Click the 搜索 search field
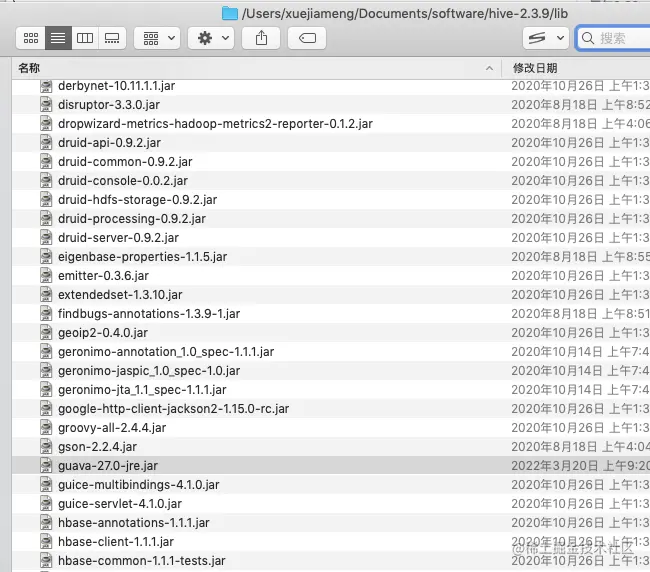The height and width of the screenshot is (572, 650). point(614,38)
